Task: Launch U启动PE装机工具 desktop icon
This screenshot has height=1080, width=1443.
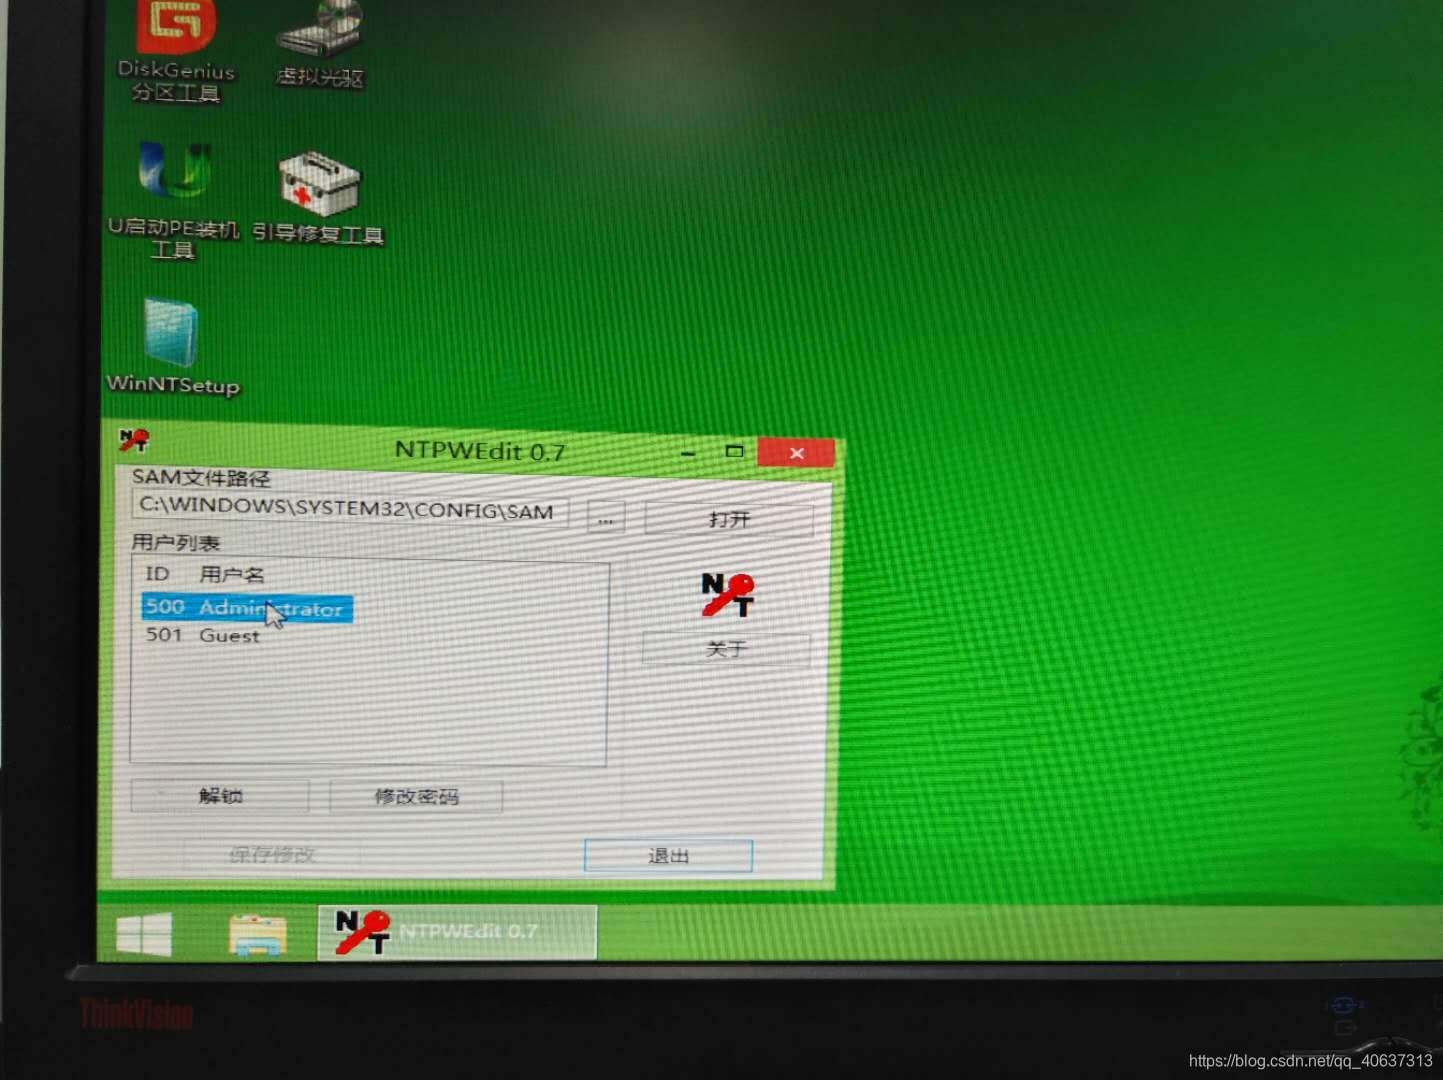Action: pyautogui.click(x=174, y=198)
